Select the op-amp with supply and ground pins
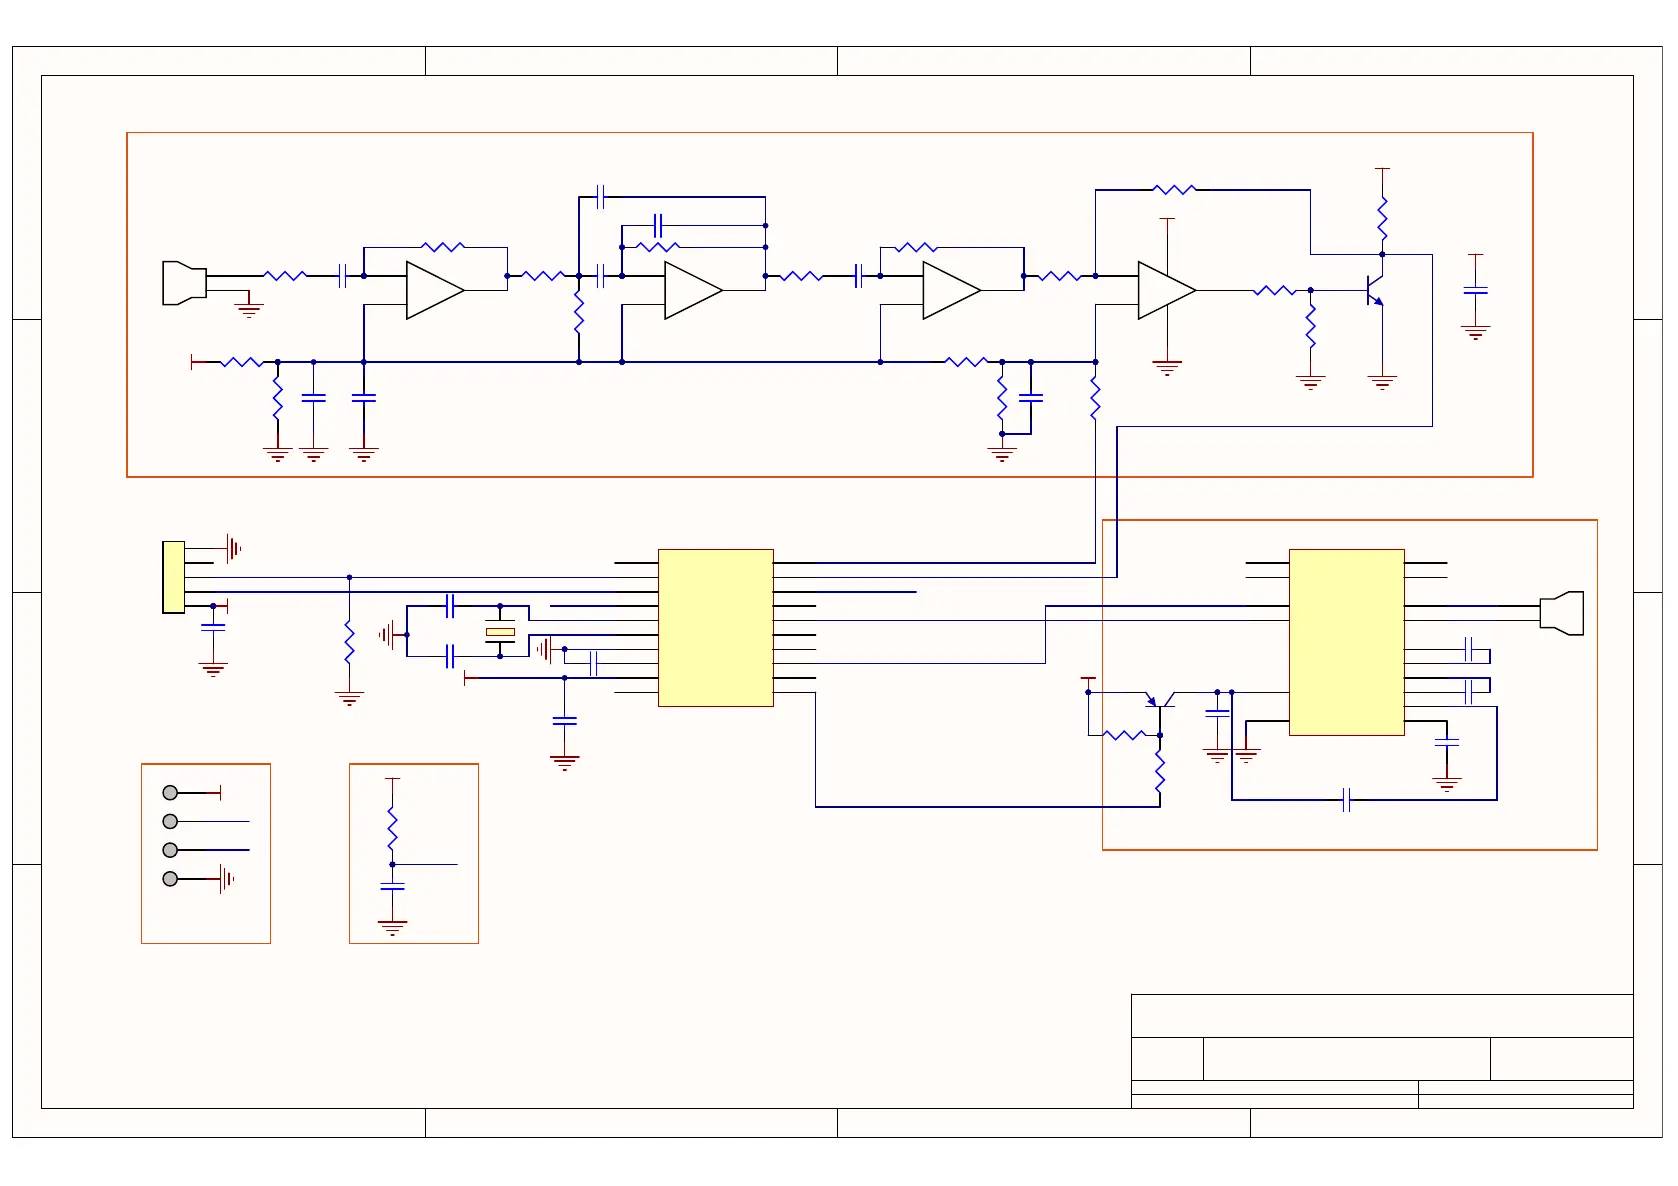The height and width of the screenshot is (1186, 1678). [1167, 290]
